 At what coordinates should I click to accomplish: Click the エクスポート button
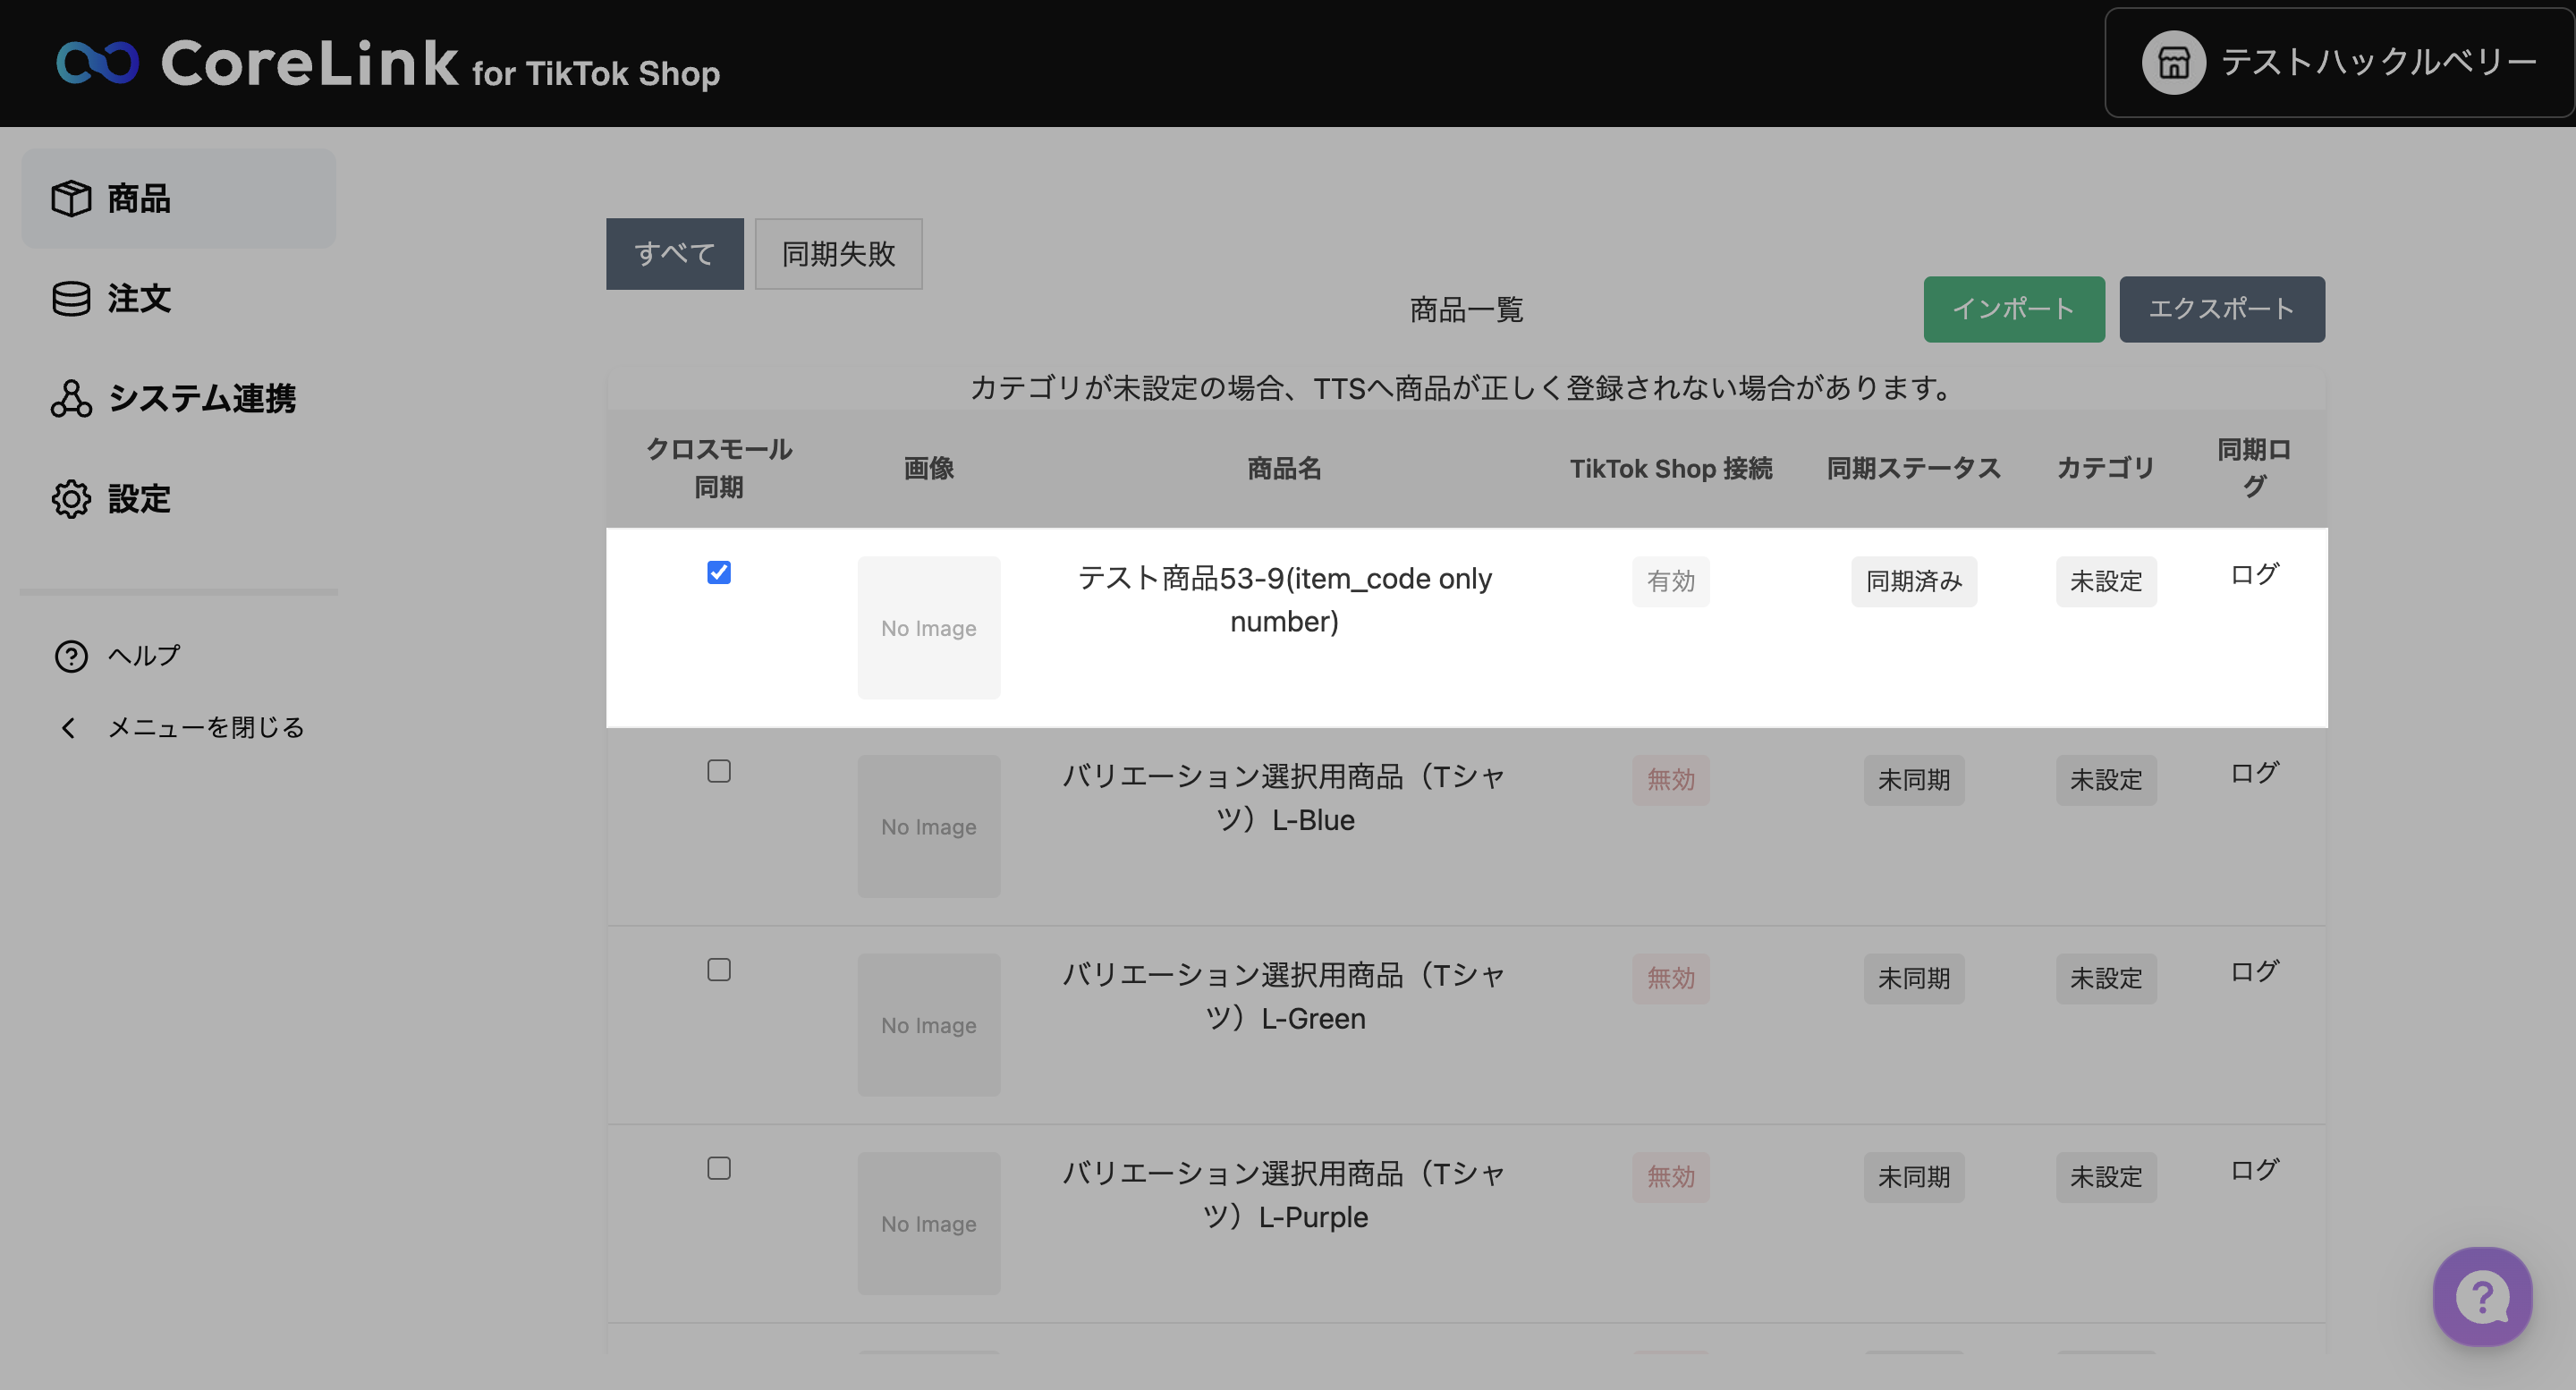[x=2221, y=309]
